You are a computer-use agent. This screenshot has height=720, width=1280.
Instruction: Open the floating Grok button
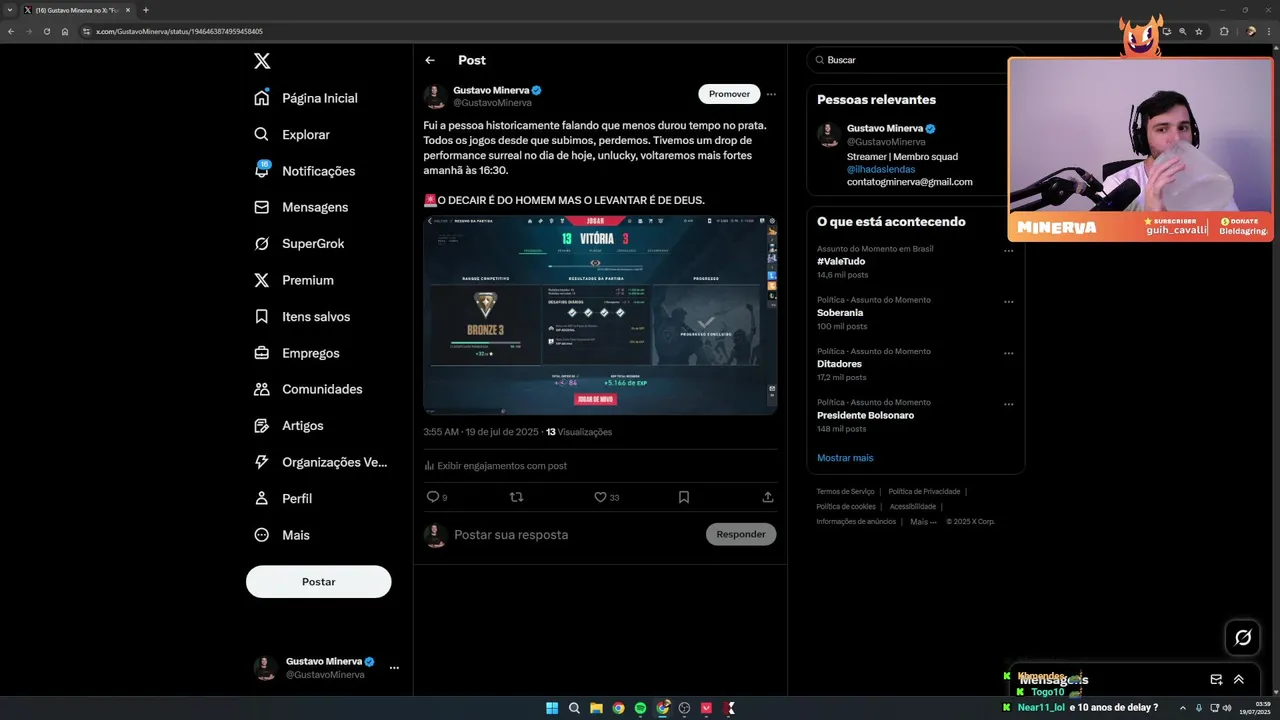[1243, 637]
